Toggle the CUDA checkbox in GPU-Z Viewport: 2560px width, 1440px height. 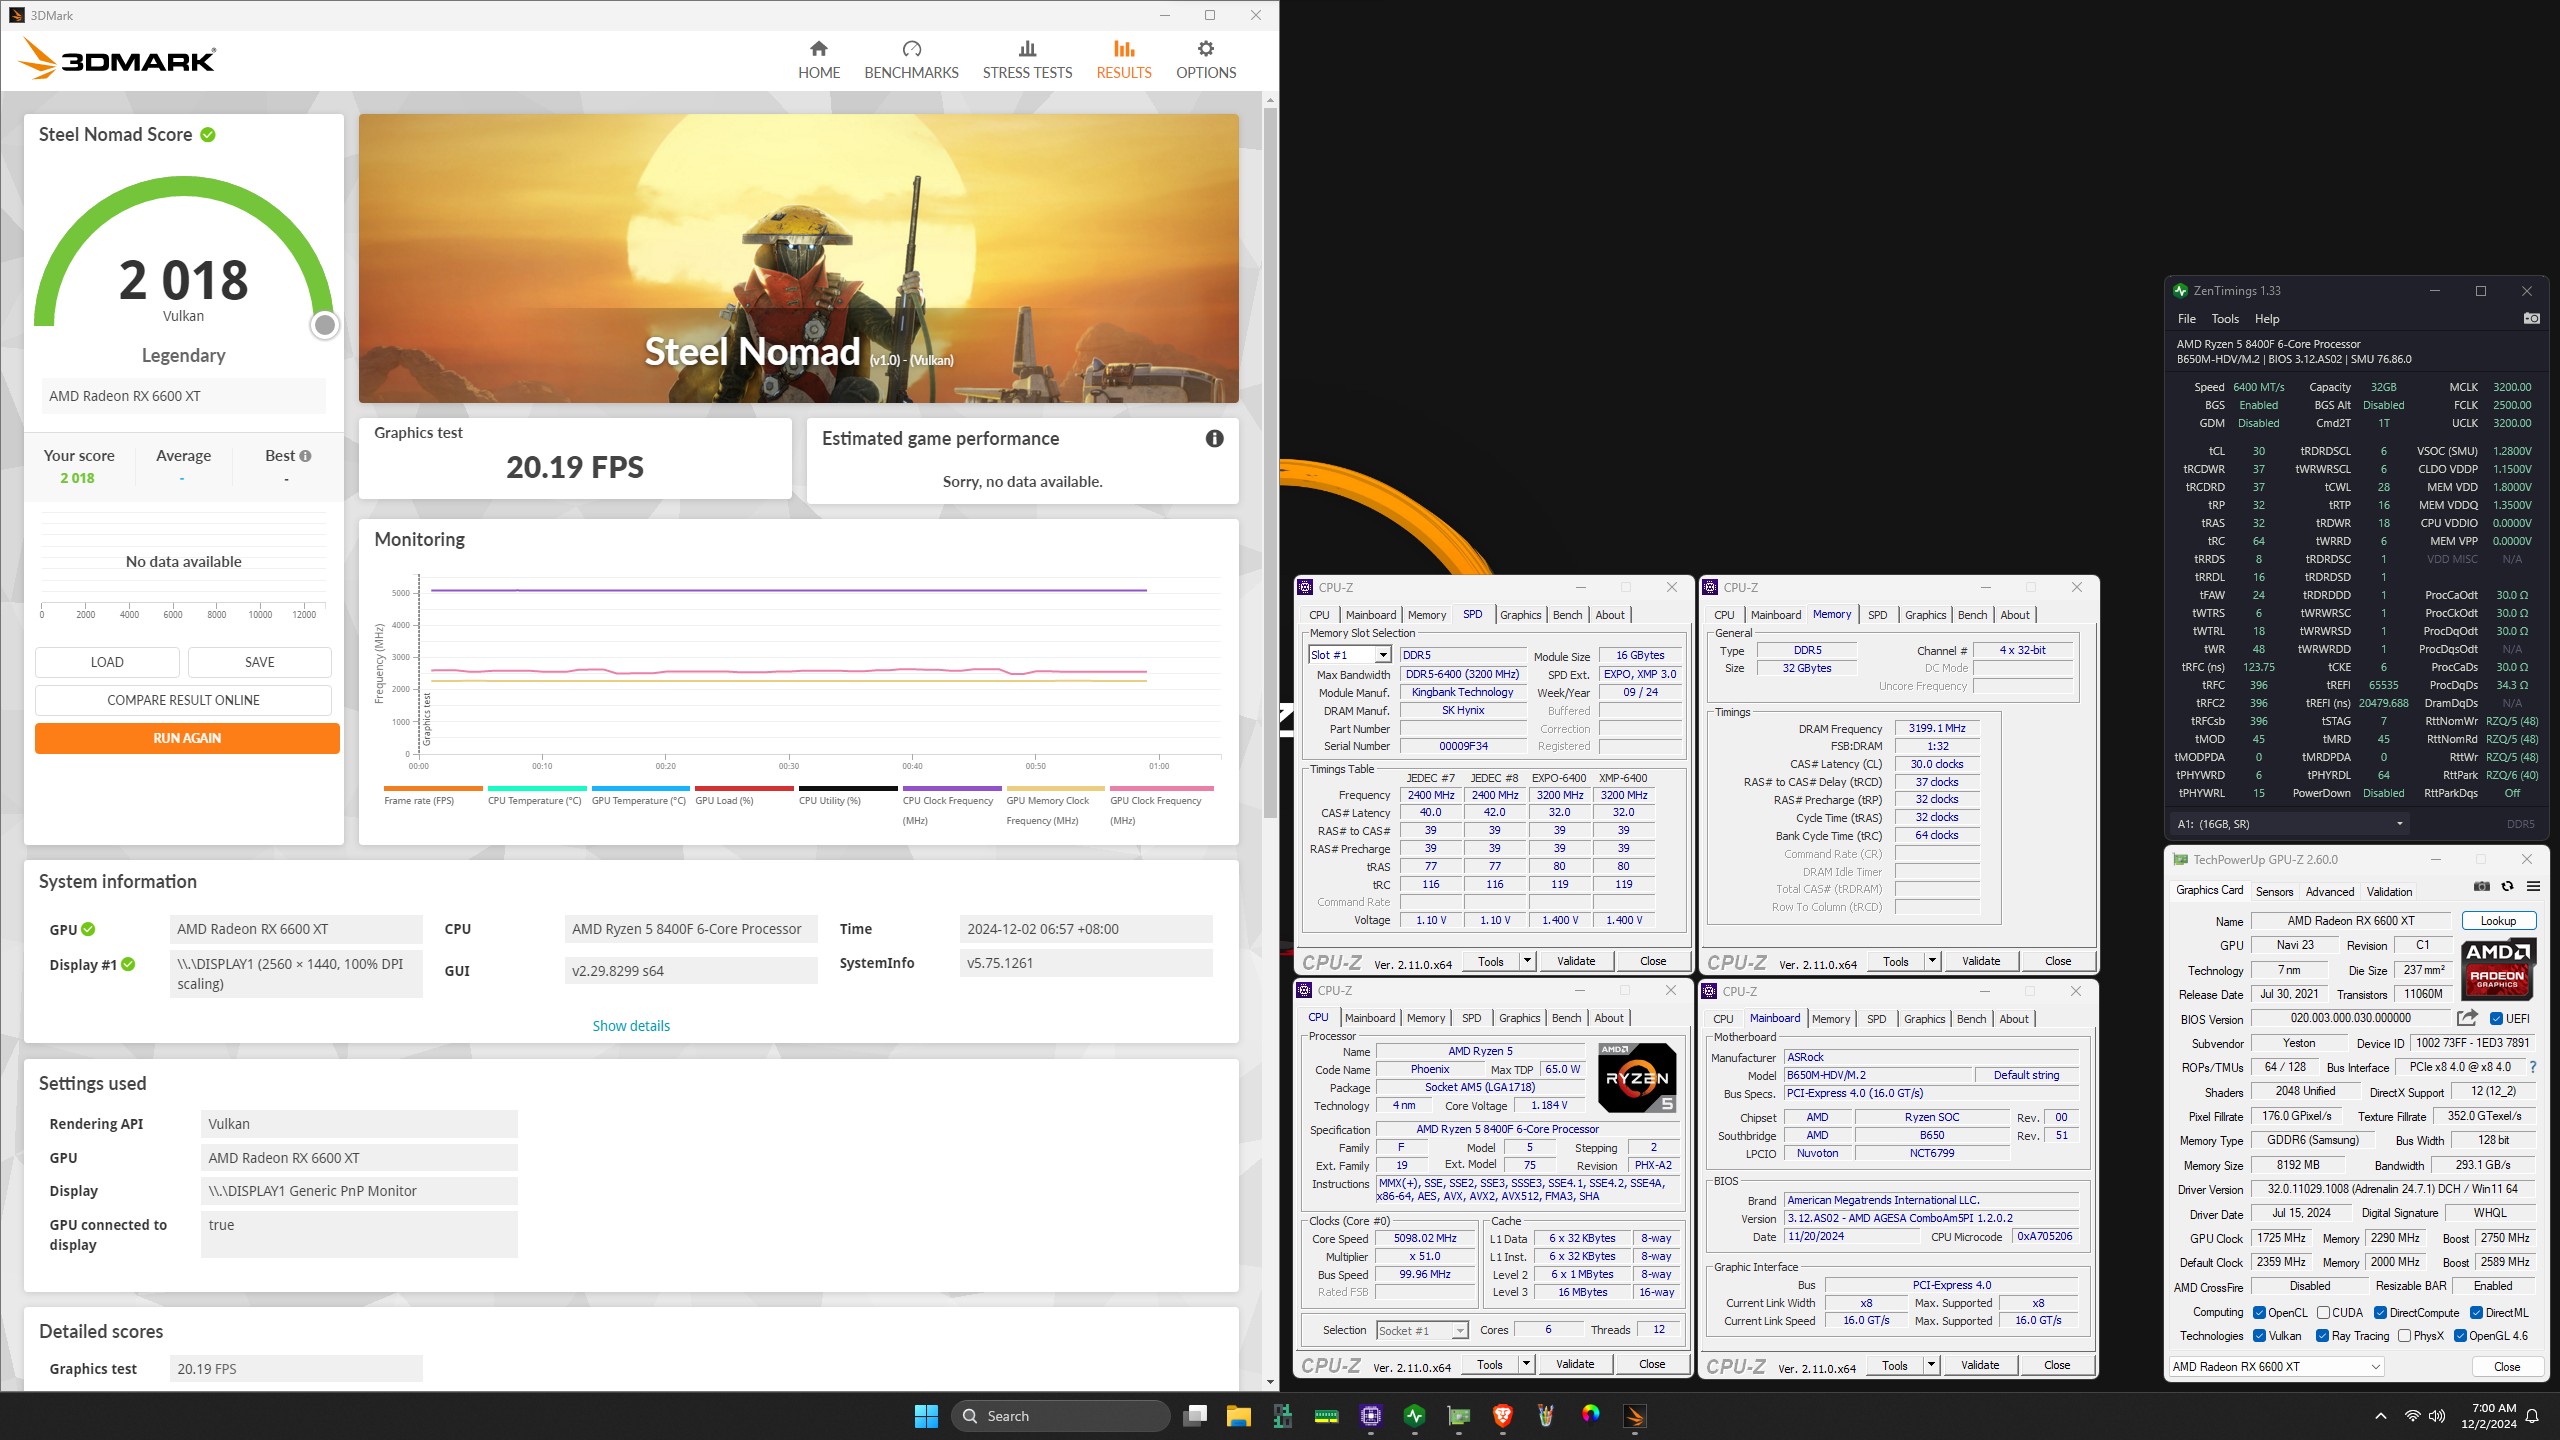click(2323, 1312)
